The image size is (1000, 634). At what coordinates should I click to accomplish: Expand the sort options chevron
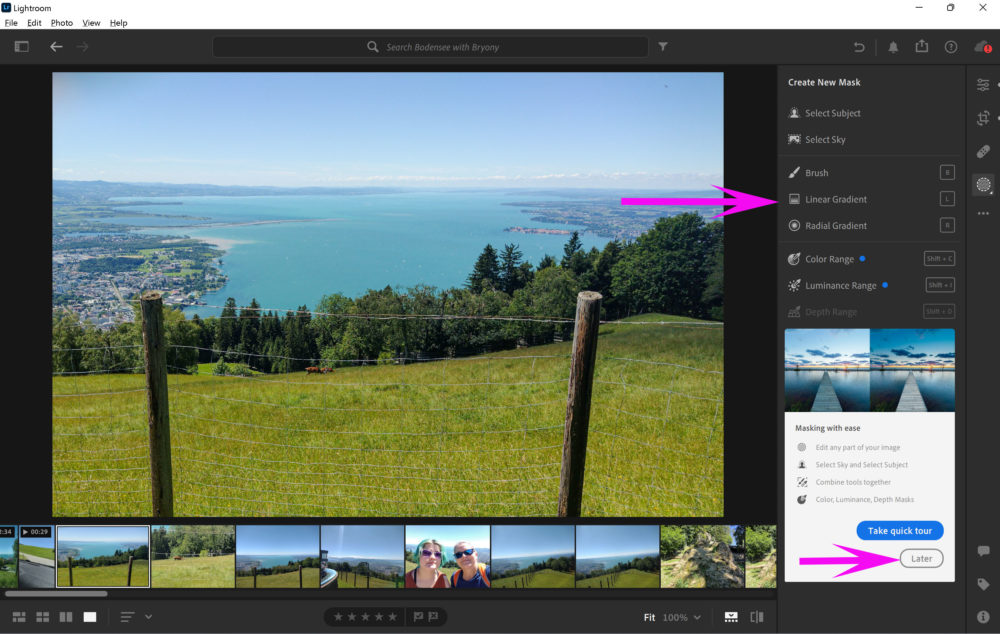[x=149, y=617]
